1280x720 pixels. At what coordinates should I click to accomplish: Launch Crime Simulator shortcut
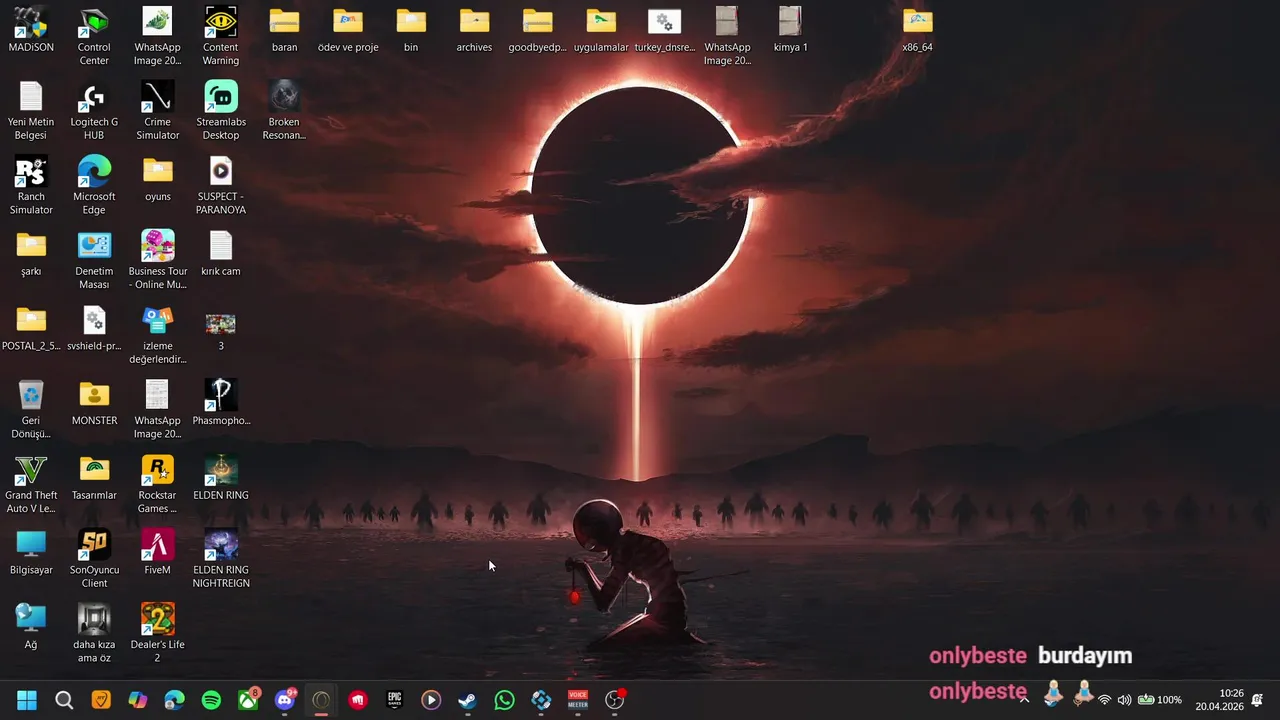pyautogui.click(x=157, y=112)
